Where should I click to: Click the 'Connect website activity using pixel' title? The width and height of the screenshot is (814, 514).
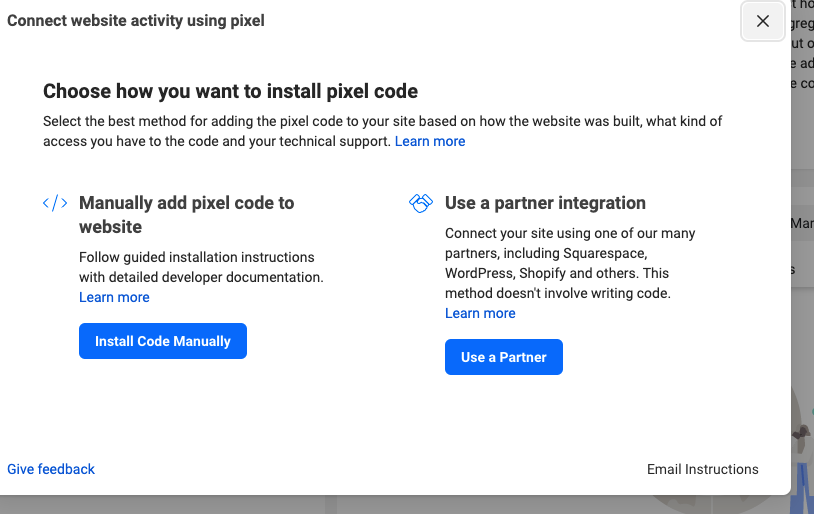(x=136, y=20)
